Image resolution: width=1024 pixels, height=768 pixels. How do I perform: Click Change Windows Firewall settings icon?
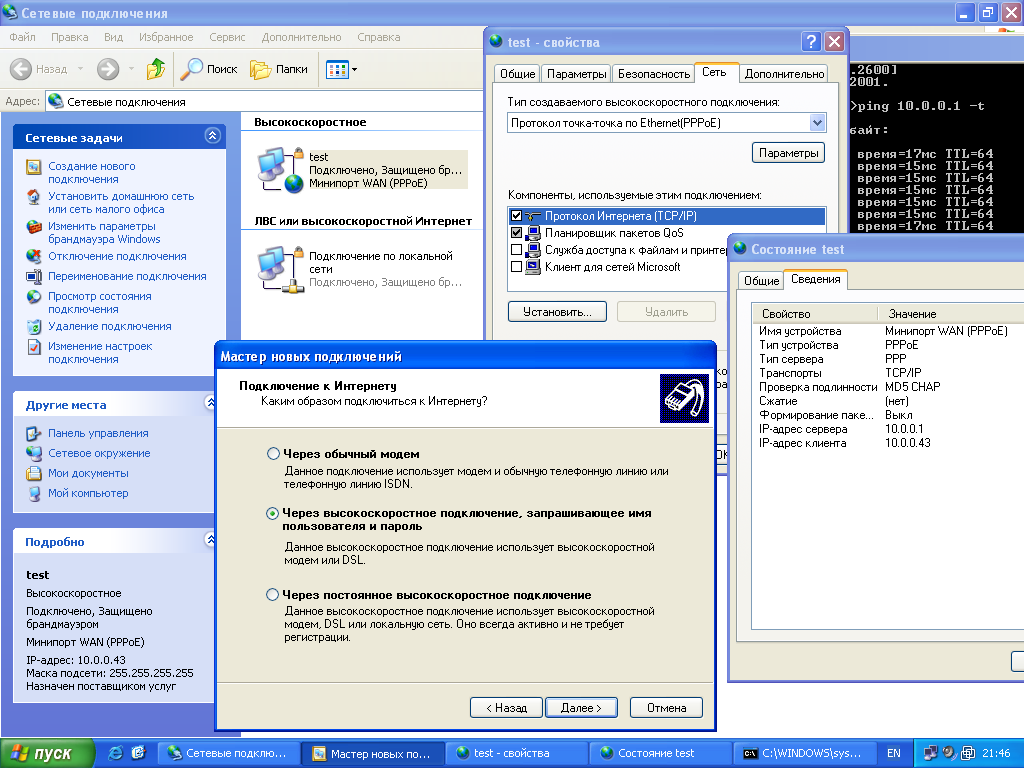tap(33, 227)
